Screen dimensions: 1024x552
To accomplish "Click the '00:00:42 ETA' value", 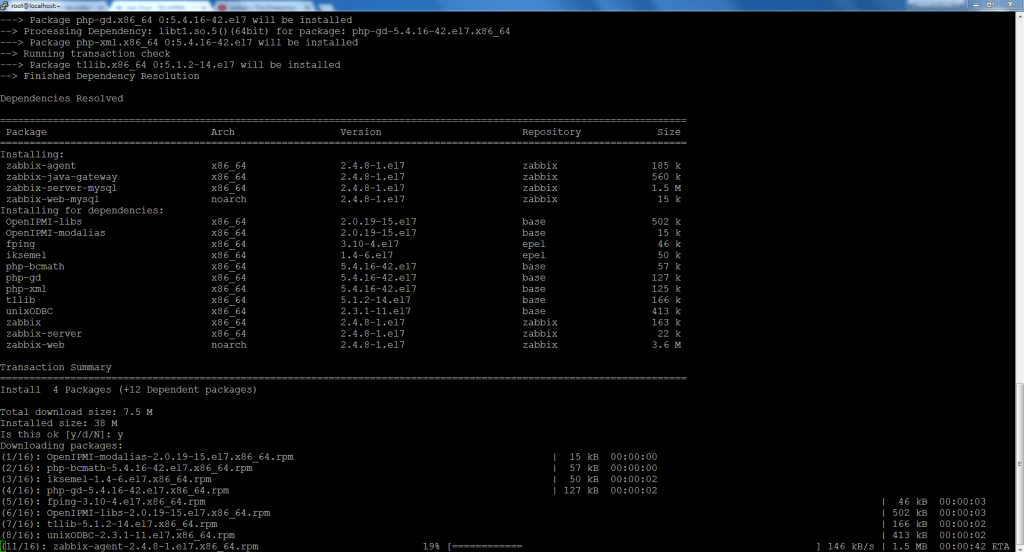I will pos(974,546).
